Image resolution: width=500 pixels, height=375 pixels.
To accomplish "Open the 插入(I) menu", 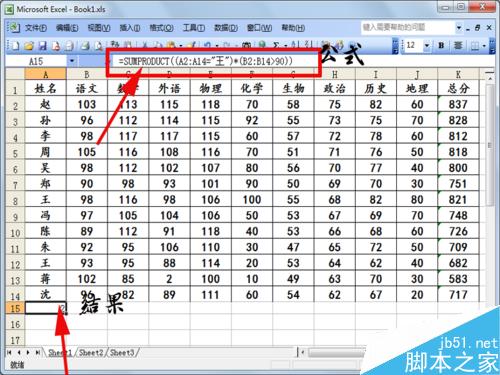I will coord(130,28).
